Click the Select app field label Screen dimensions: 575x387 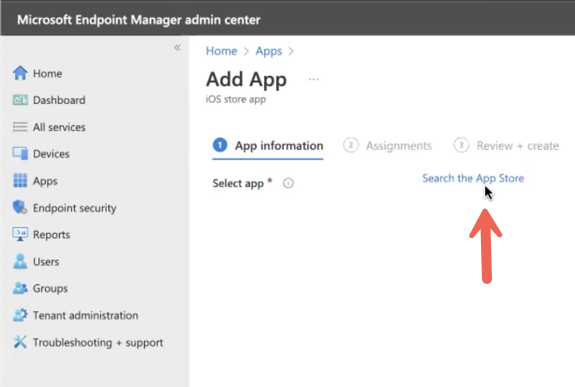click(238, 183)
